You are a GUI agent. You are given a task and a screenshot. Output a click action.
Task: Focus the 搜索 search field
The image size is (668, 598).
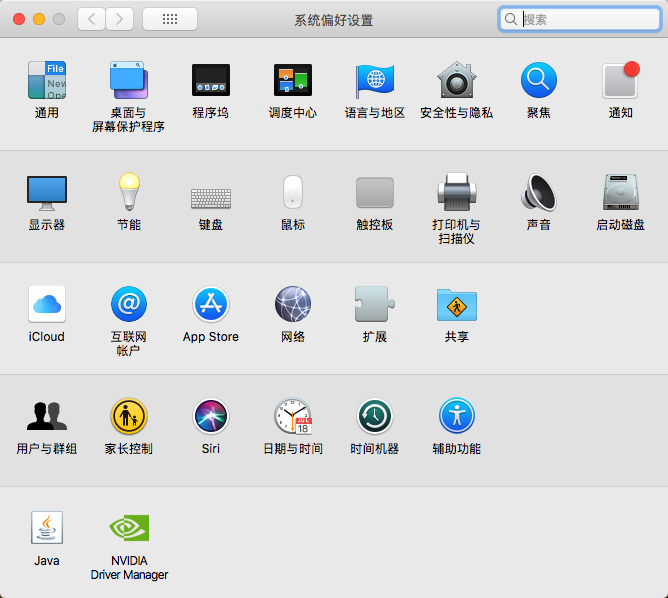tap(579, 19)
